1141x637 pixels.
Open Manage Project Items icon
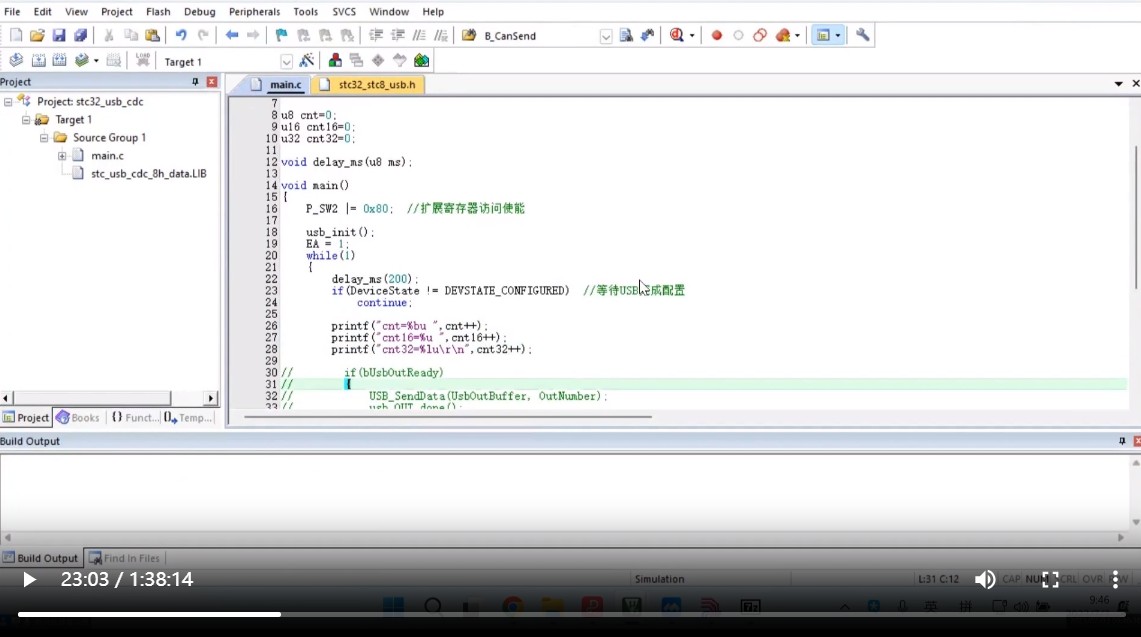coord(335,60)
